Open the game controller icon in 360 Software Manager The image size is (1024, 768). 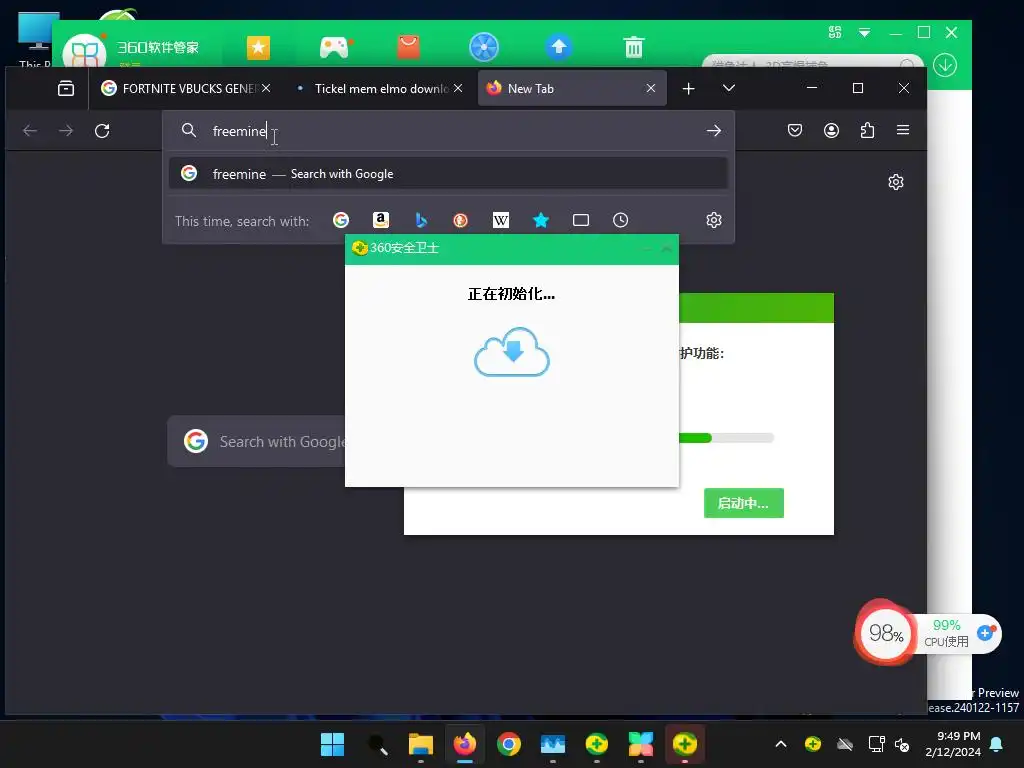point(334,48)
